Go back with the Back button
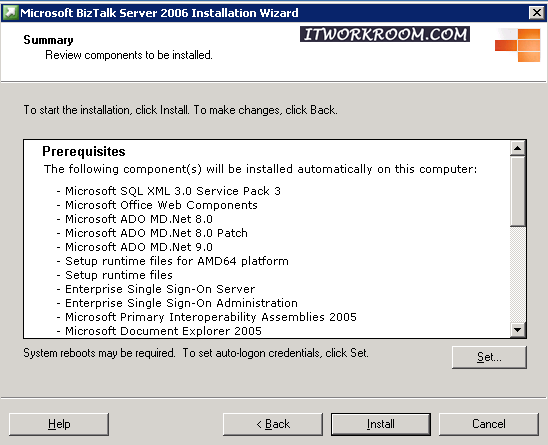The height and width of the screenshot is (445, 548). point(273,424)
